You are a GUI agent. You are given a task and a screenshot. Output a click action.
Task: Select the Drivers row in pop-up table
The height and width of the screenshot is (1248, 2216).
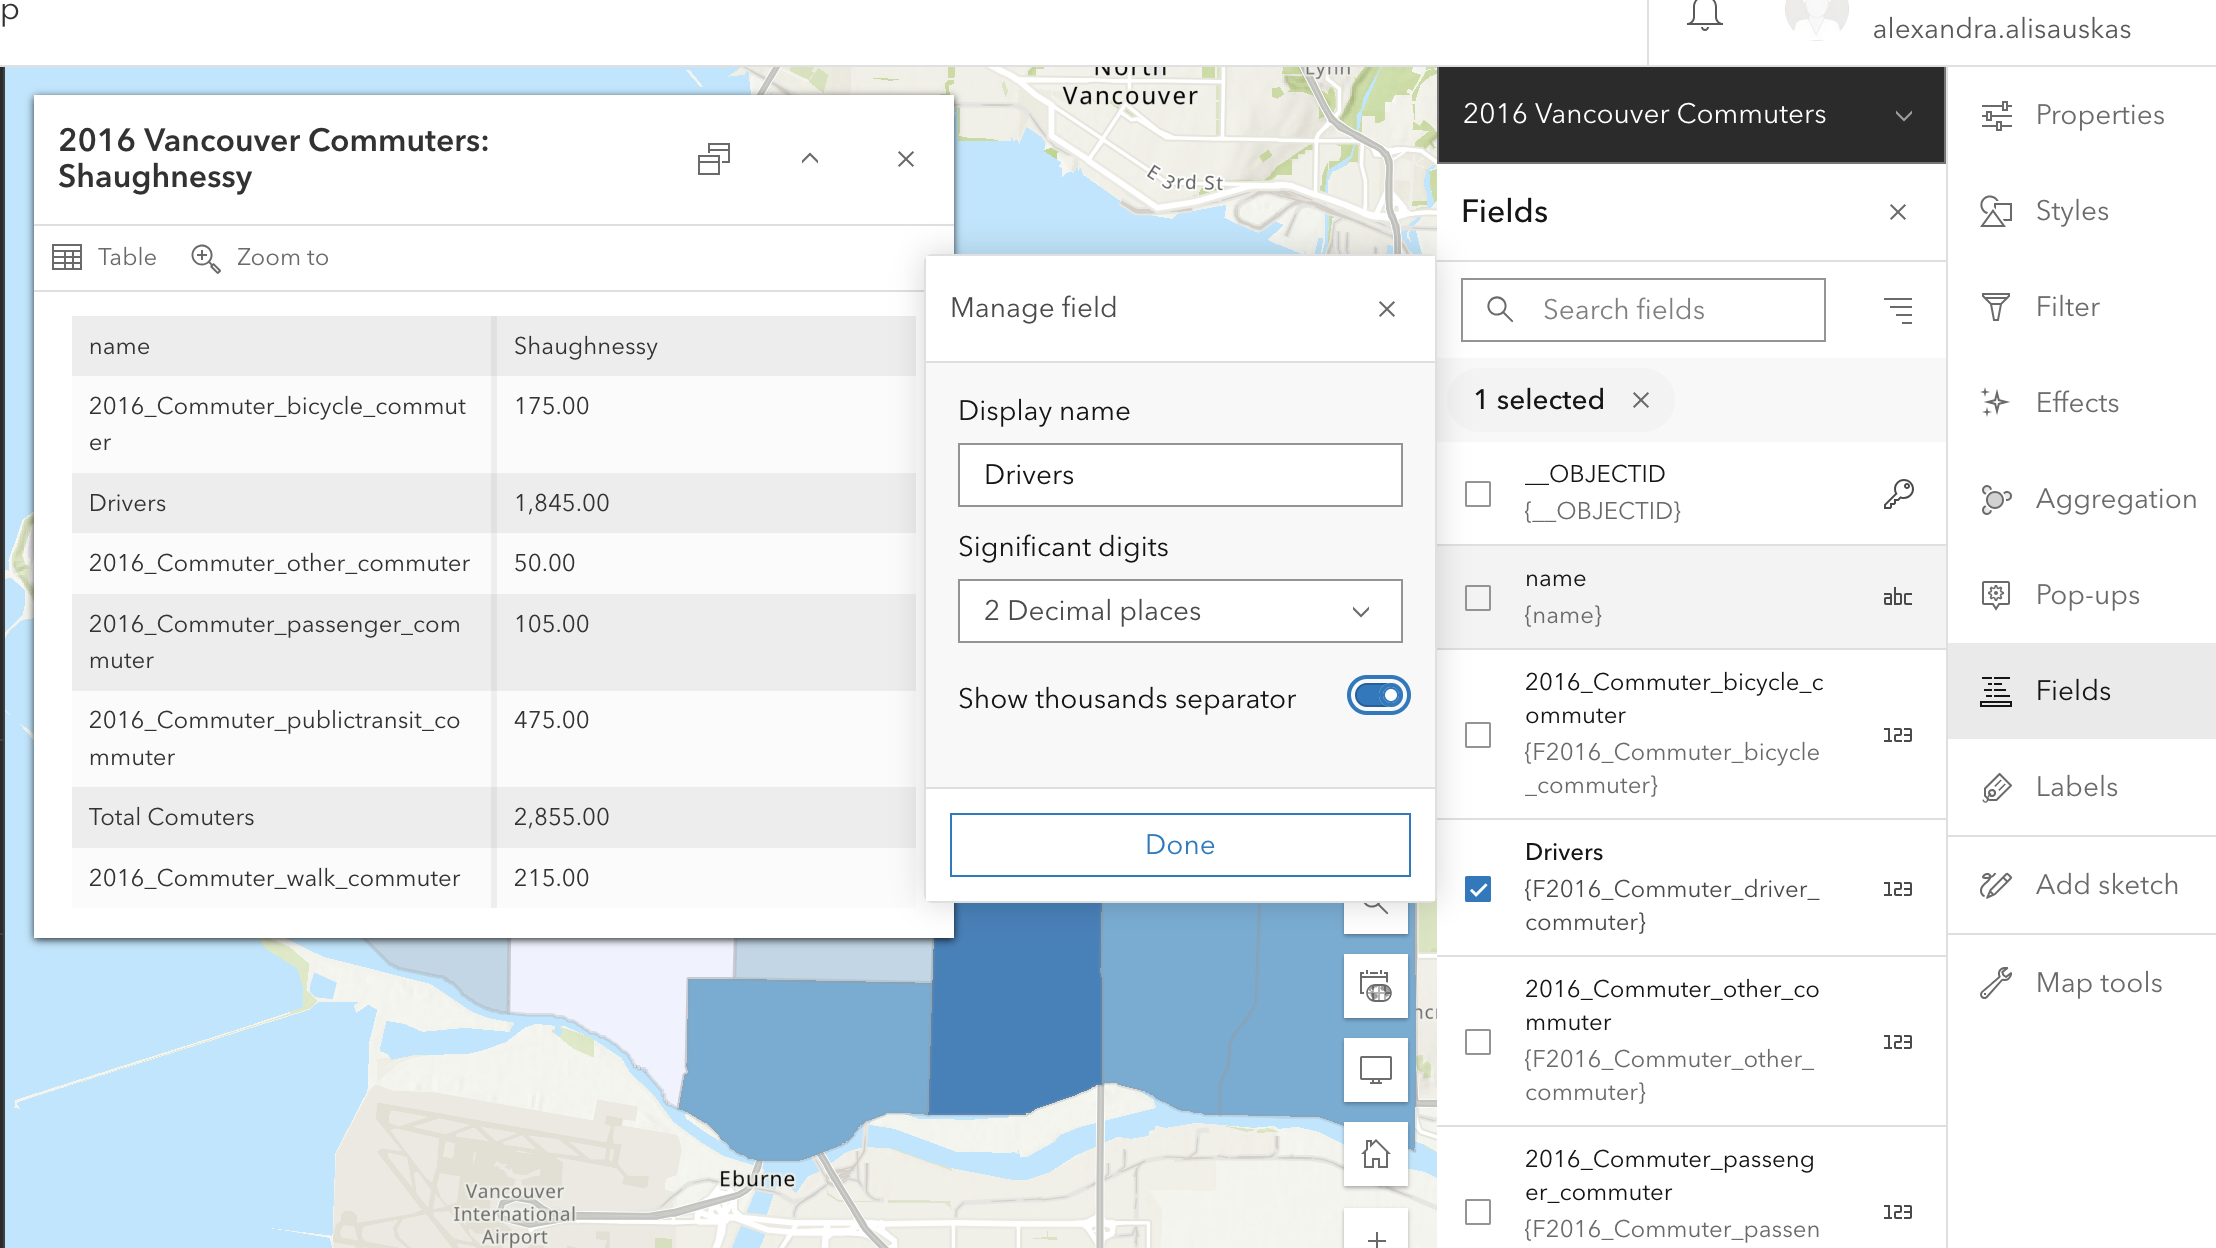pyautogui.click(x=494, y=503)
